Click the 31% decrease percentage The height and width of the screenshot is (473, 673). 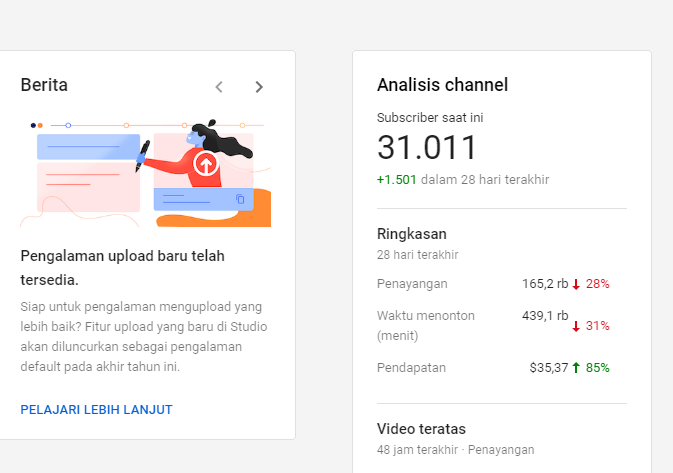pos(597,326)
